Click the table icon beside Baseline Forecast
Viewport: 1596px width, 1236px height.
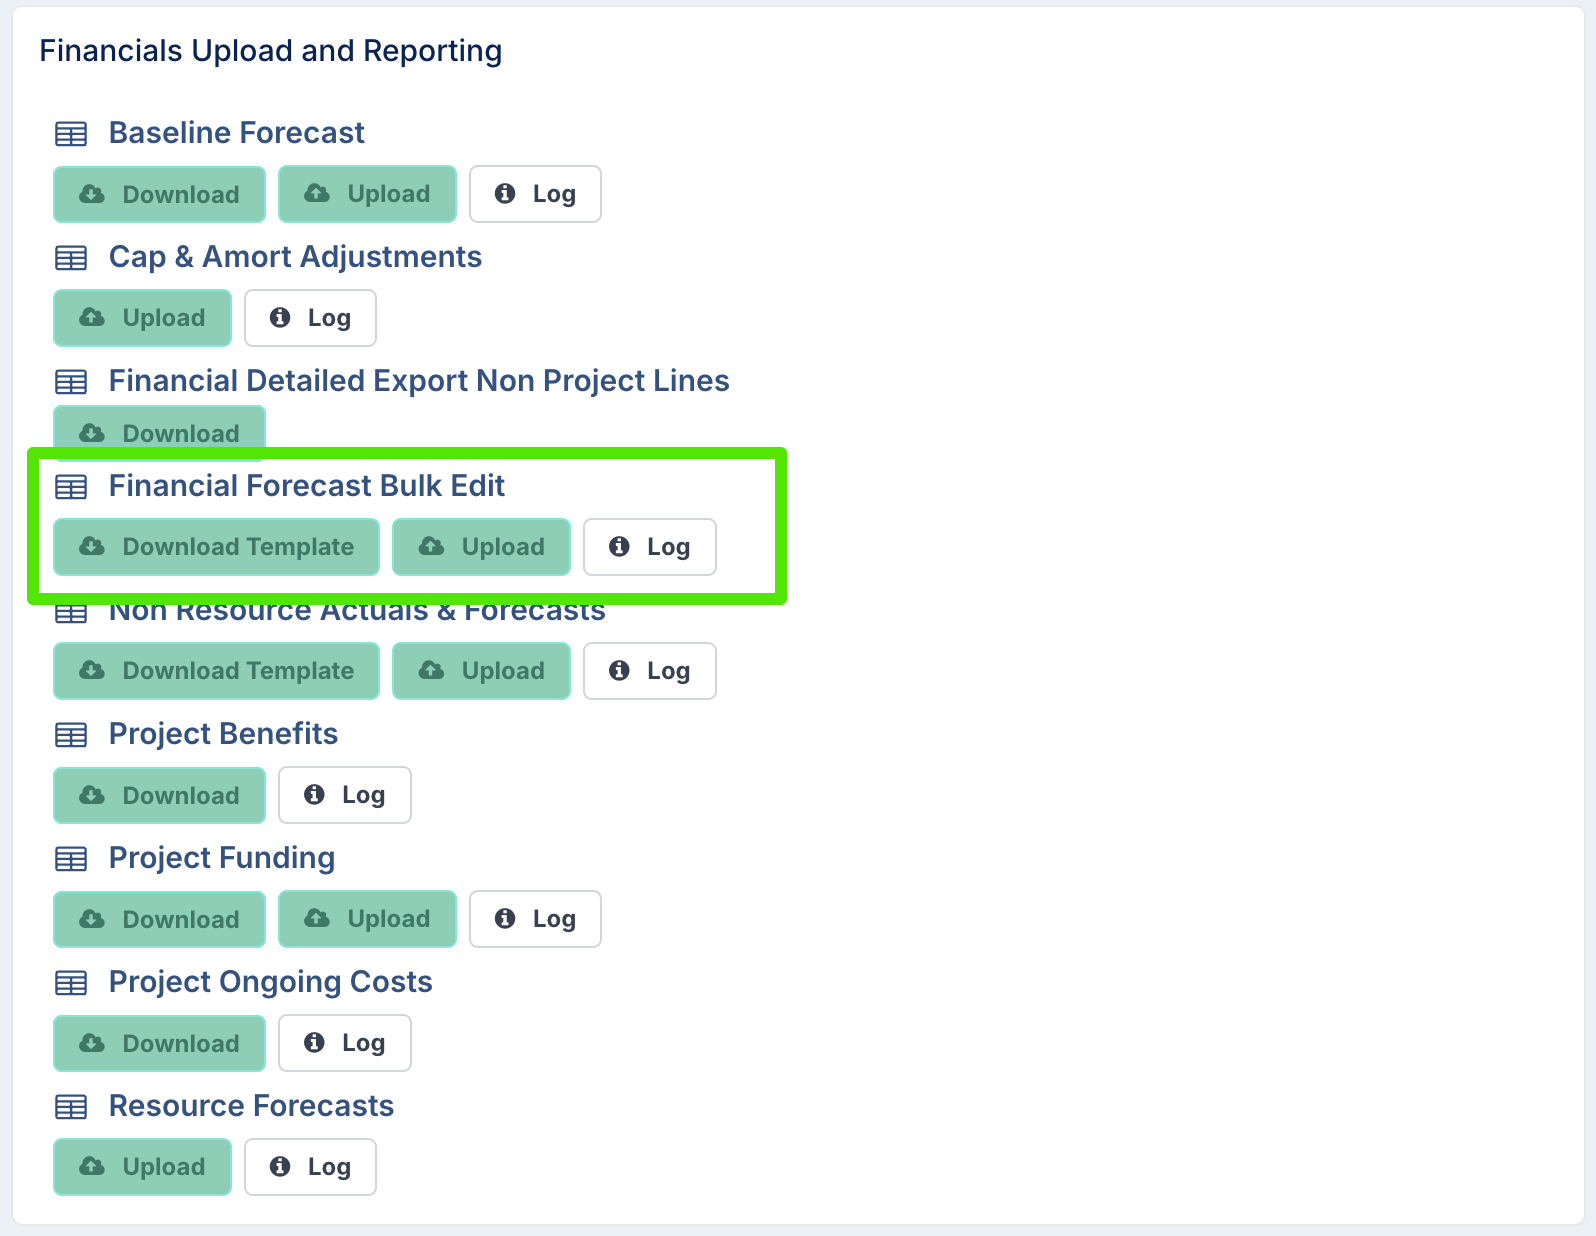[71, 134]
